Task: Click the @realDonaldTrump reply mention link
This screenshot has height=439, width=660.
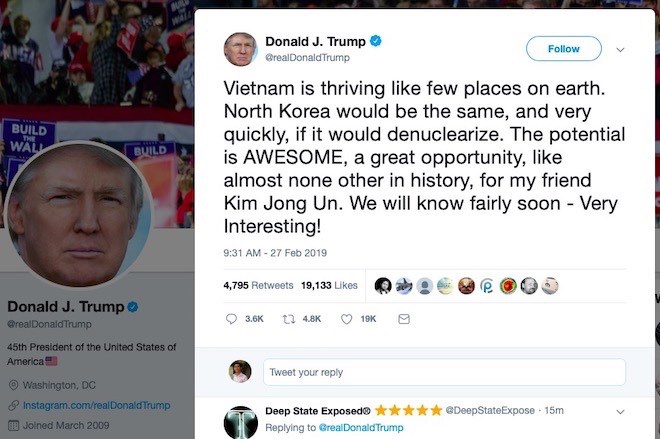Action: (361, 428)
